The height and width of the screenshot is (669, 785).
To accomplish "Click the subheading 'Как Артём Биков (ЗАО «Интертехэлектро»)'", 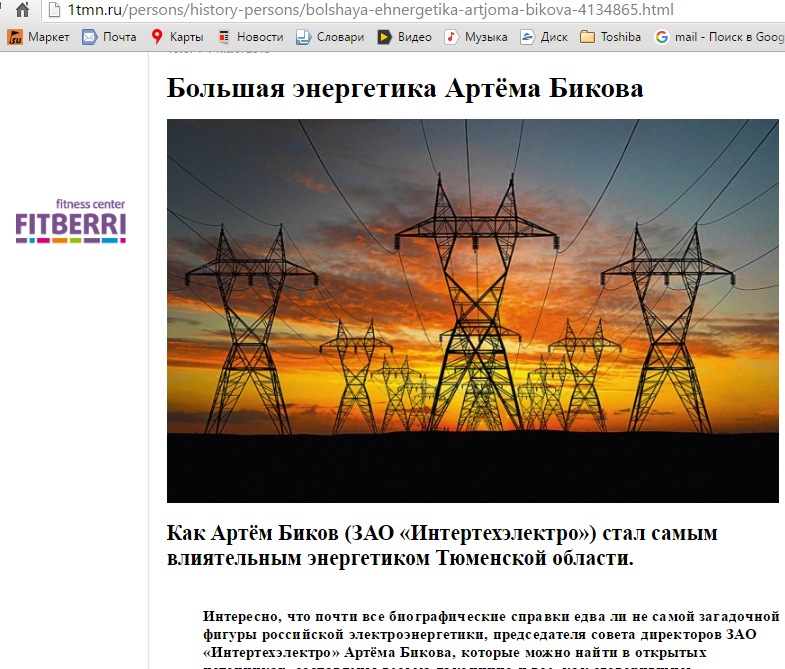I will click(381, 533).
